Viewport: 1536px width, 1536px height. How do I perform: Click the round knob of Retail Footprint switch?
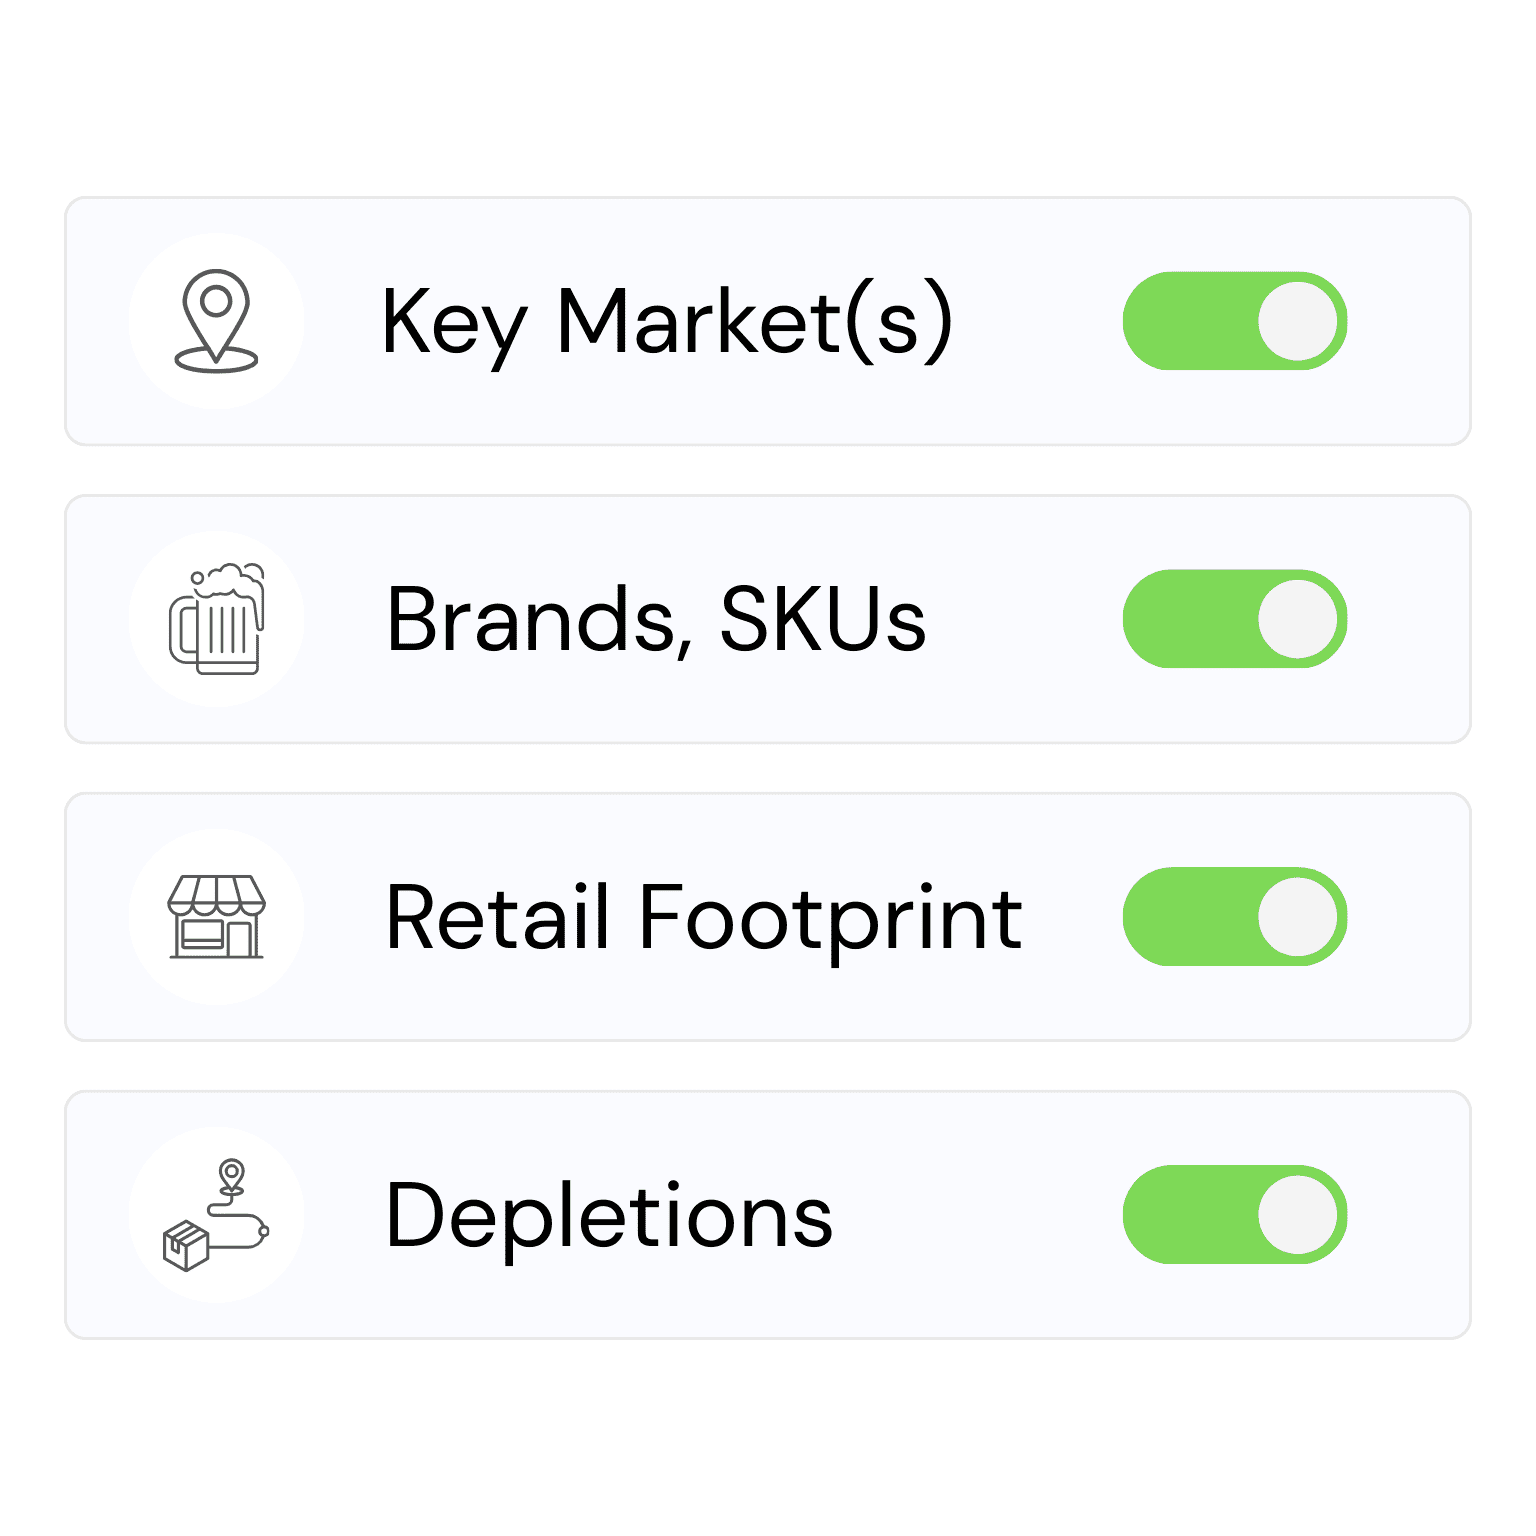tap(1297, 917)
